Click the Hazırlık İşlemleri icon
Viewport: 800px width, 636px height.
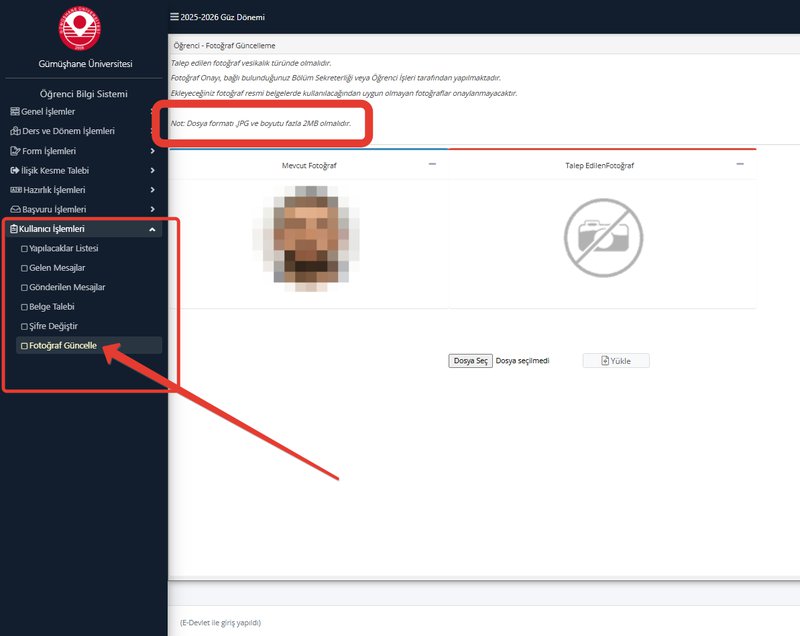coord(14,190)
